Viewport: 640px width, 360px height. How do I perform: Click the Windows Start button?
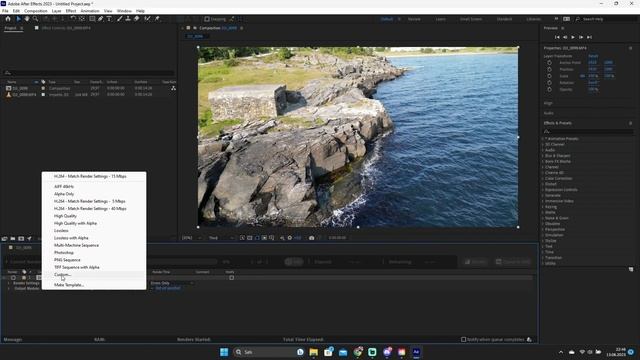pos(224,352)
